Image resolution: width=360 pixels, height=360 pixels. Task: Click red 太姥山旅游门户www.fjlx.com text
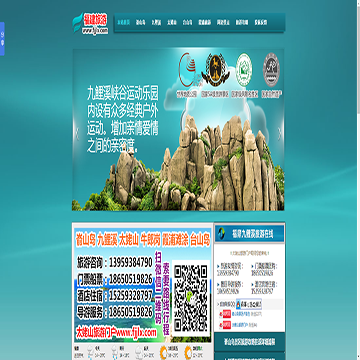click(x=116, y=332)
